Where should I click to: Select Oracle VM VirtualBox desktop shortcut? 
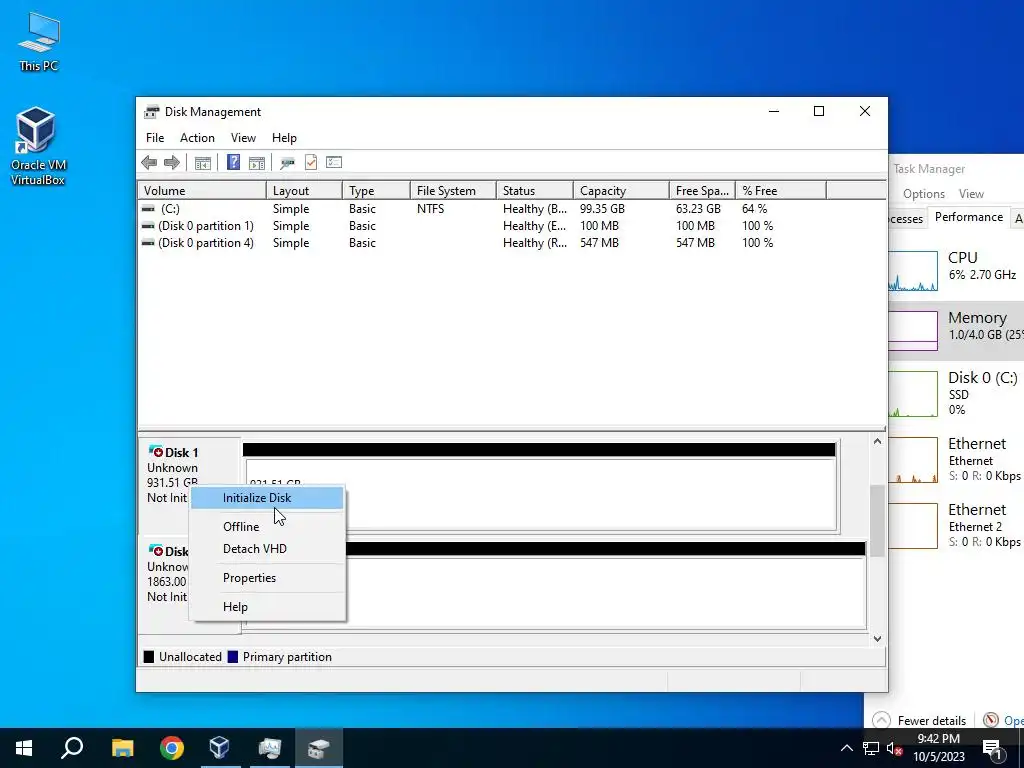coord(38,146)
